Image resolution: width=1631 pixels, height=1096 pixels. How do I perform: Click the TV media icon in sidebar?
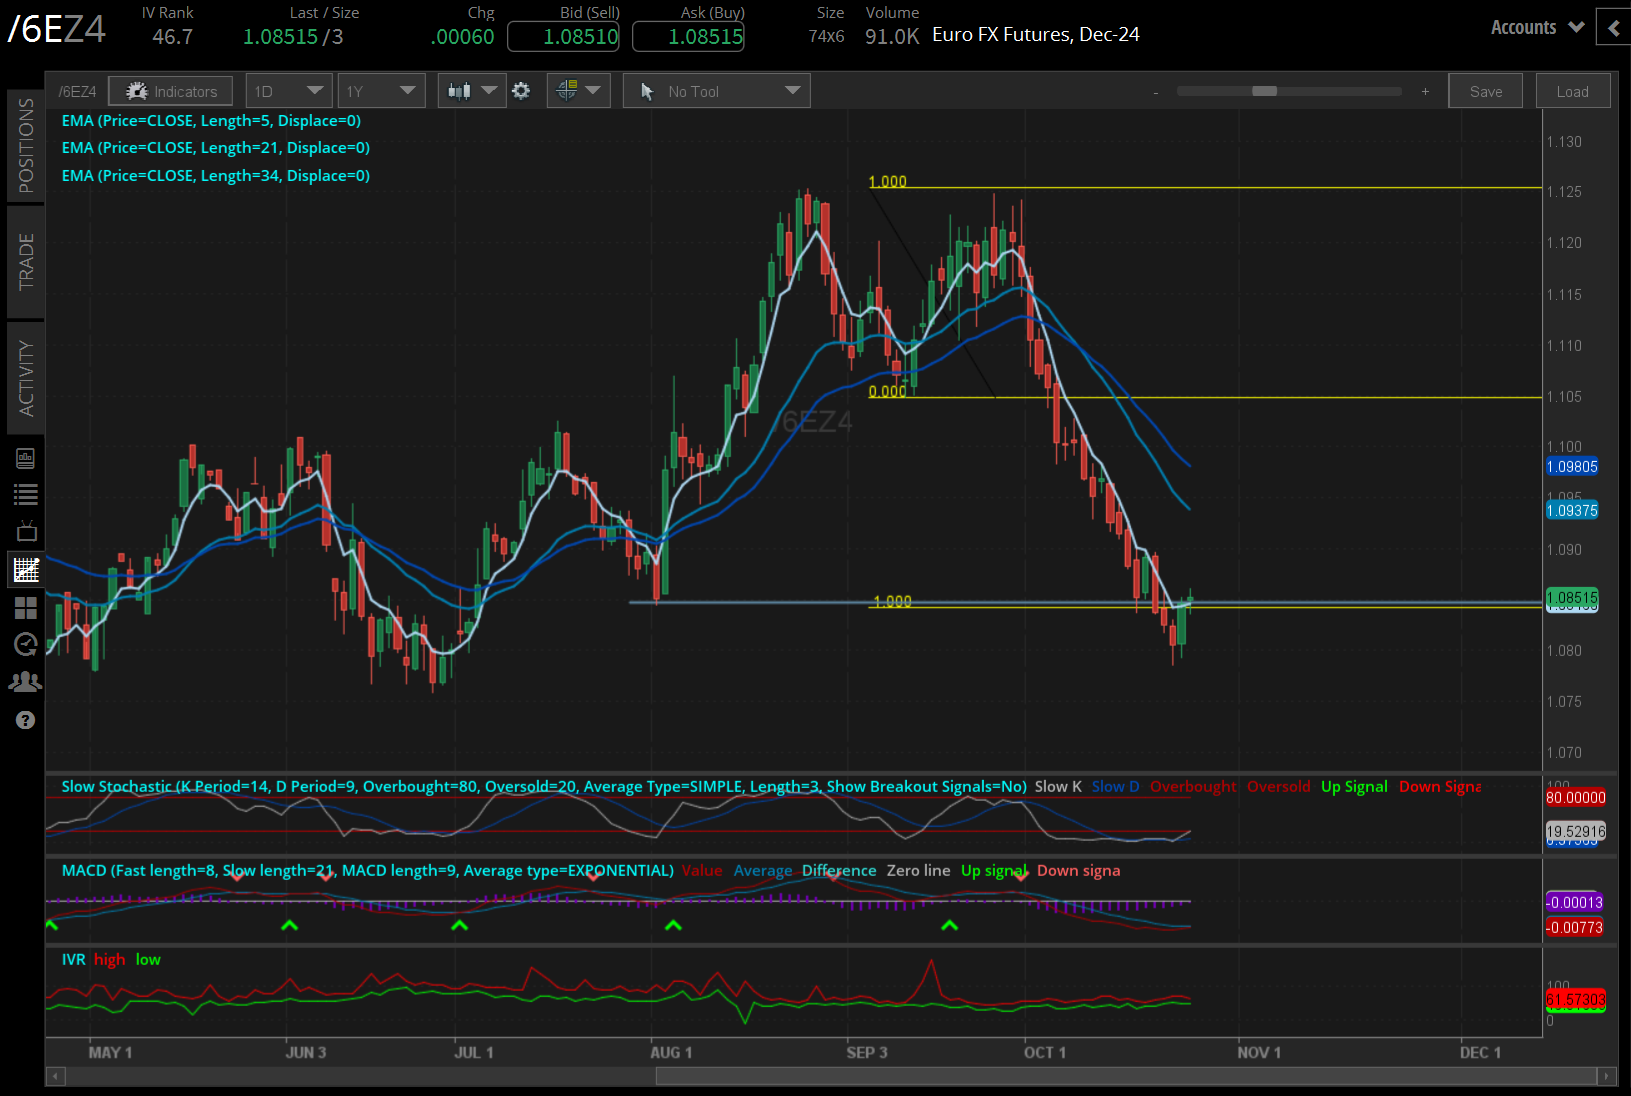point(26,531)
